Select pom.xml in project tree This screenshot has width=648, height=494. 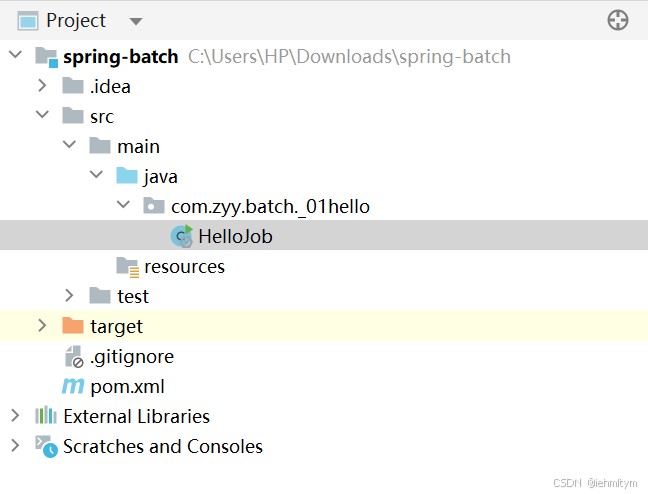127,386
